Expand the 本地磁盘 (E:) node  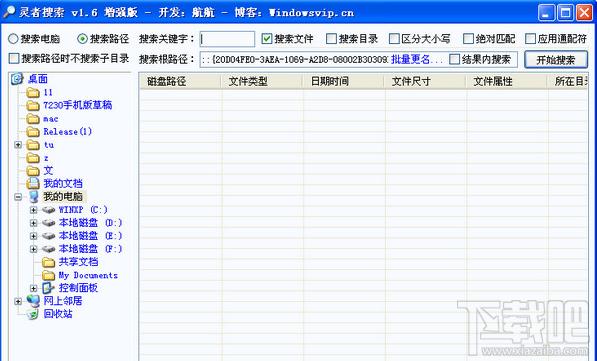click(34, 236)
